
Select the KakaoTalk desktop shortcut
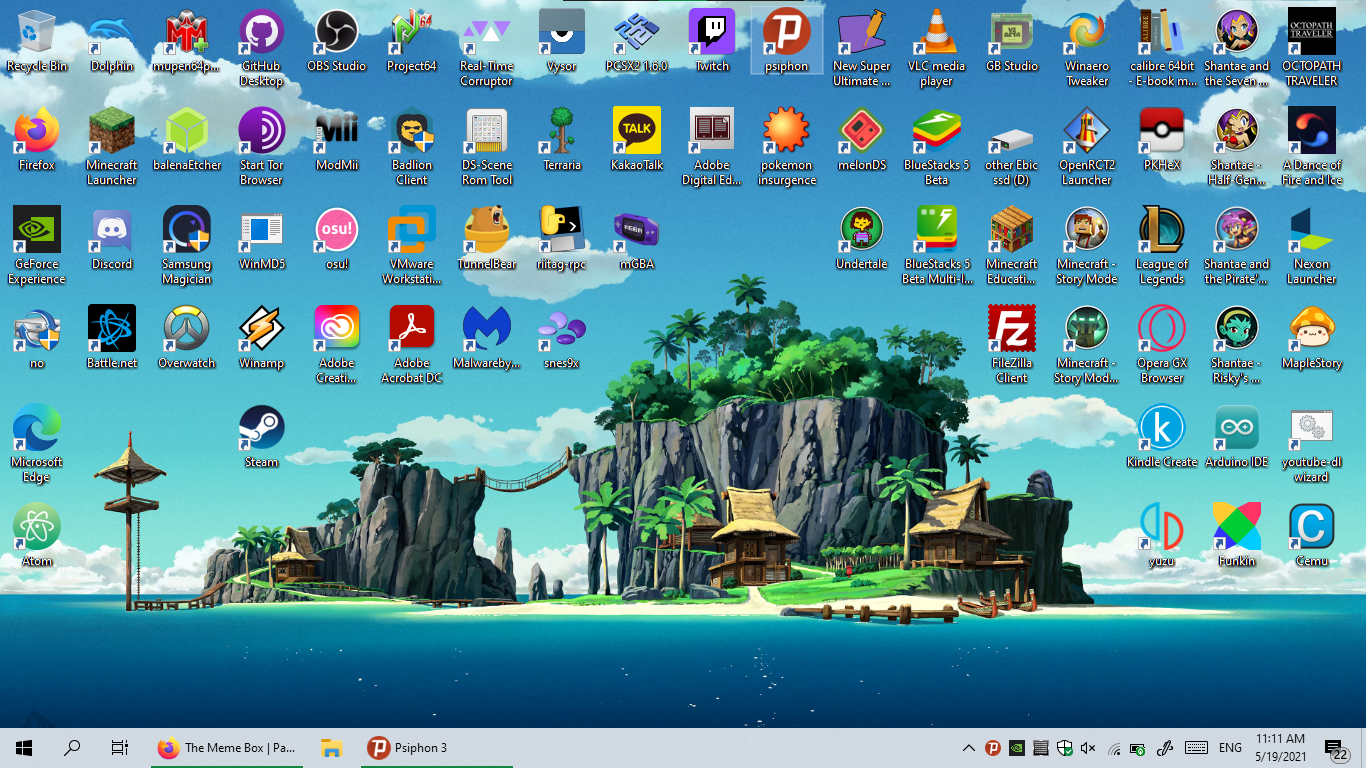[637, 140]
